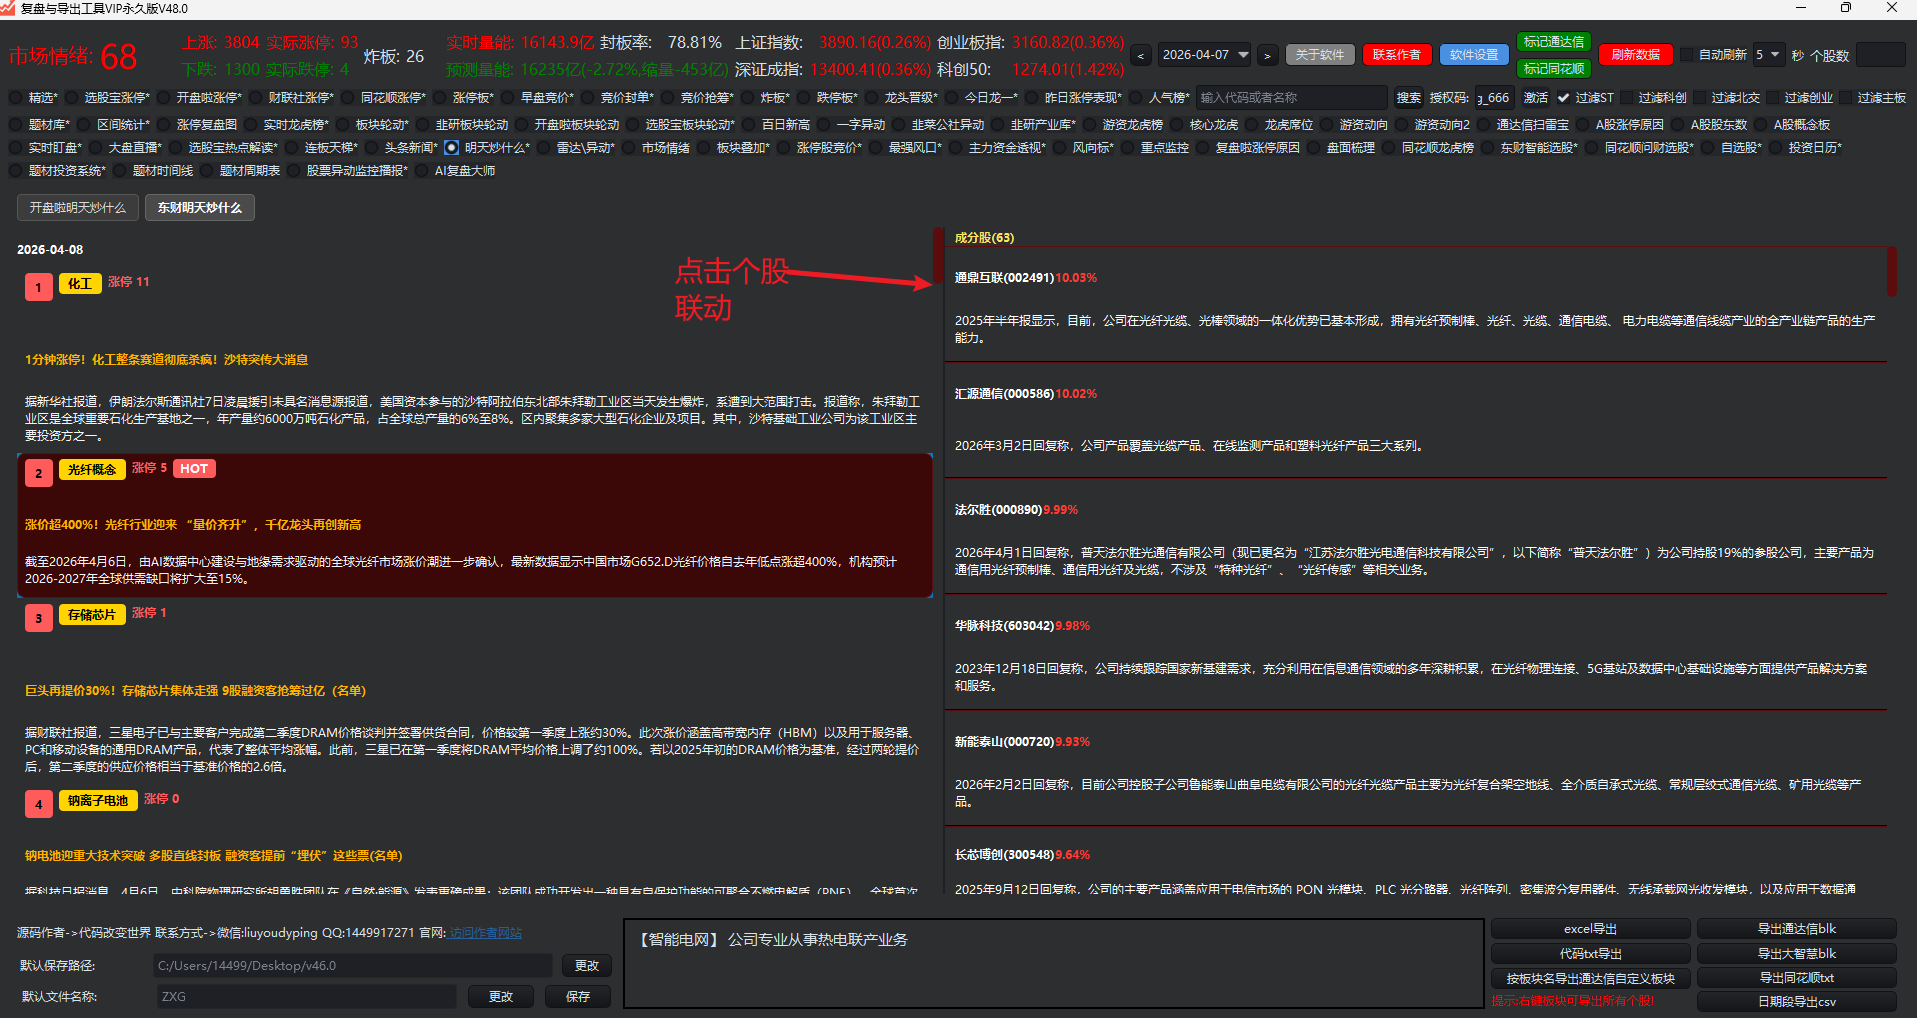This screenshot has height=1018, width=1917.
Task: Click the red number 1 badge for 化工
Action: 38,287
